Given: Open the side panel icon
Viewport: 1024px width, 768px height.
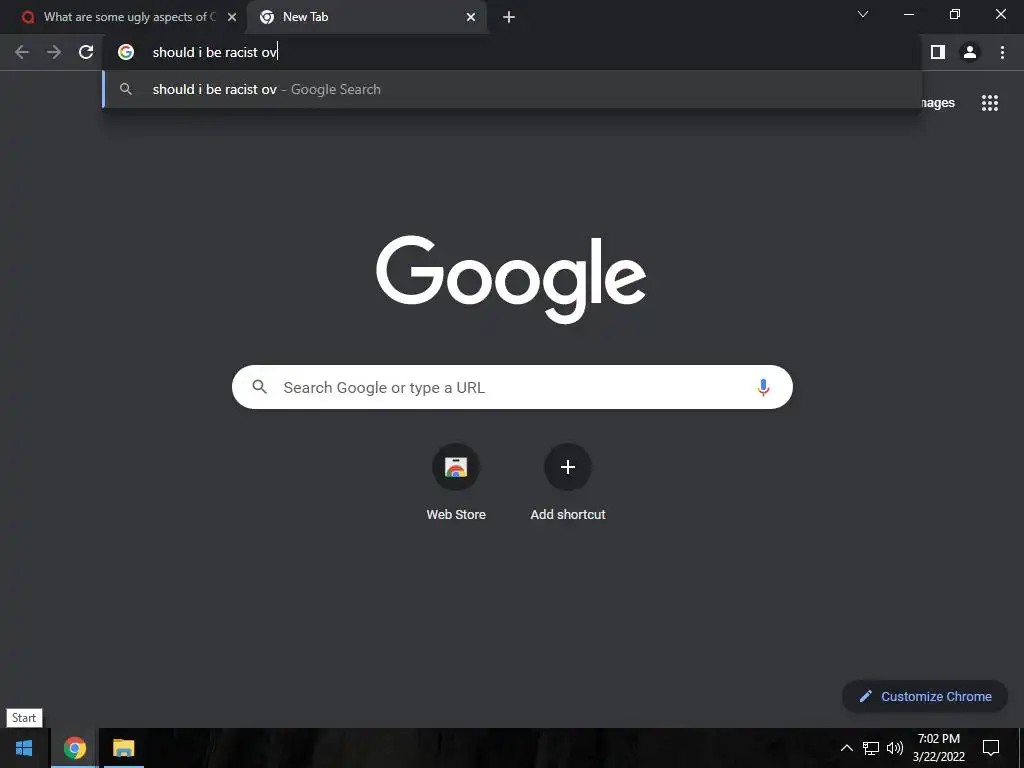Looking at the screenshot, I should (x=938, y=52).
